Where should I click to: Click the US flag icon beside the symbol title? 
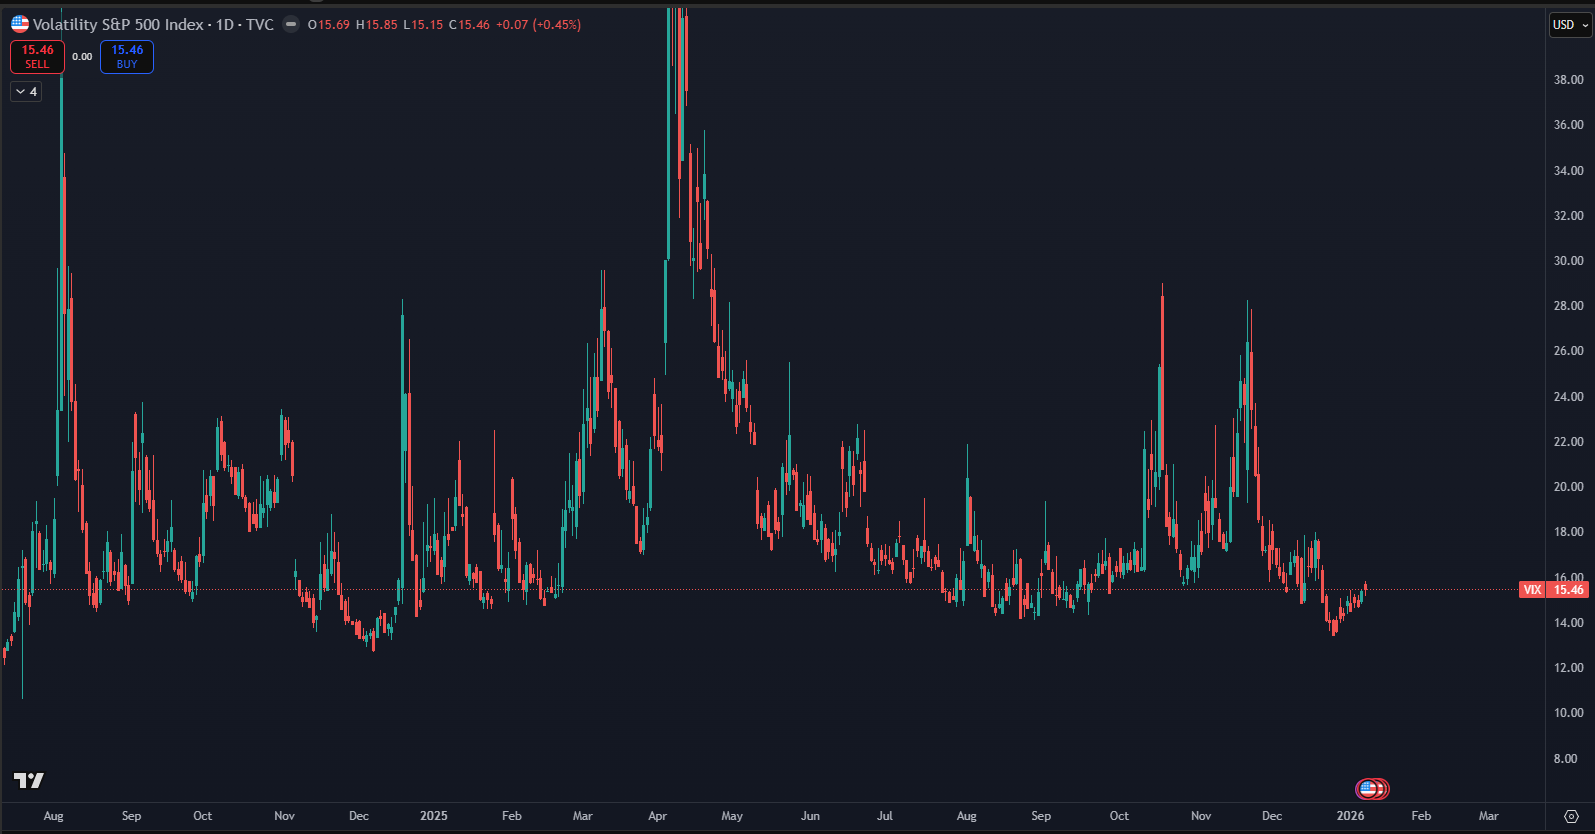click(20, 24)
